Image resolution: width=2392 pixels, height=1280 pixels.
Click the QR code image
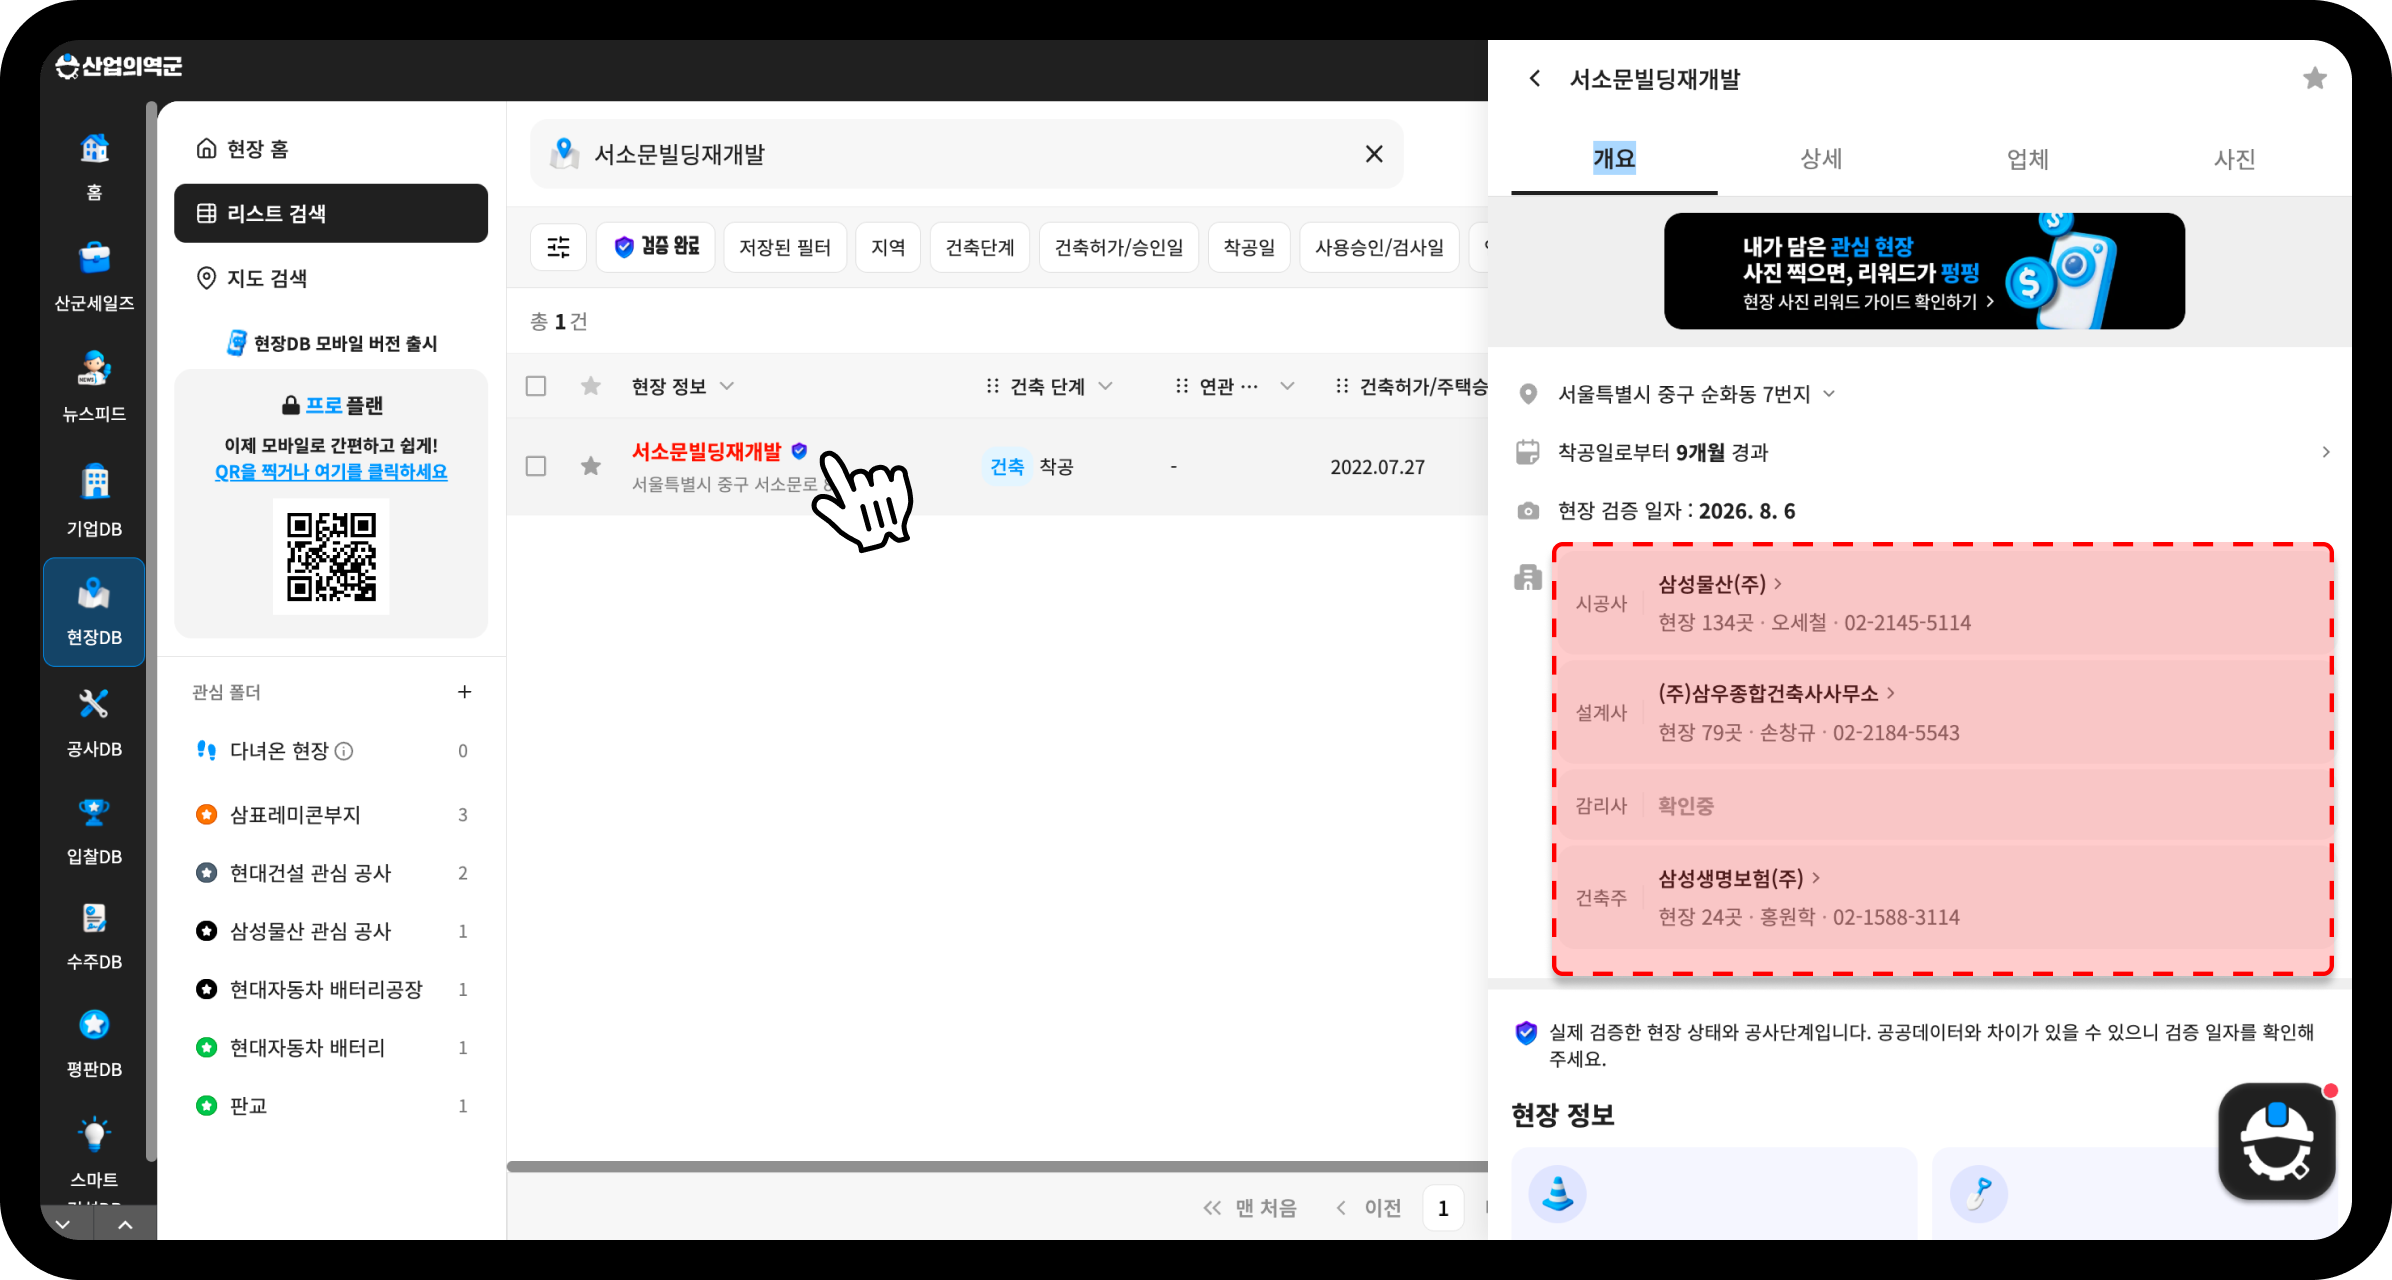(x=331, y=556)
